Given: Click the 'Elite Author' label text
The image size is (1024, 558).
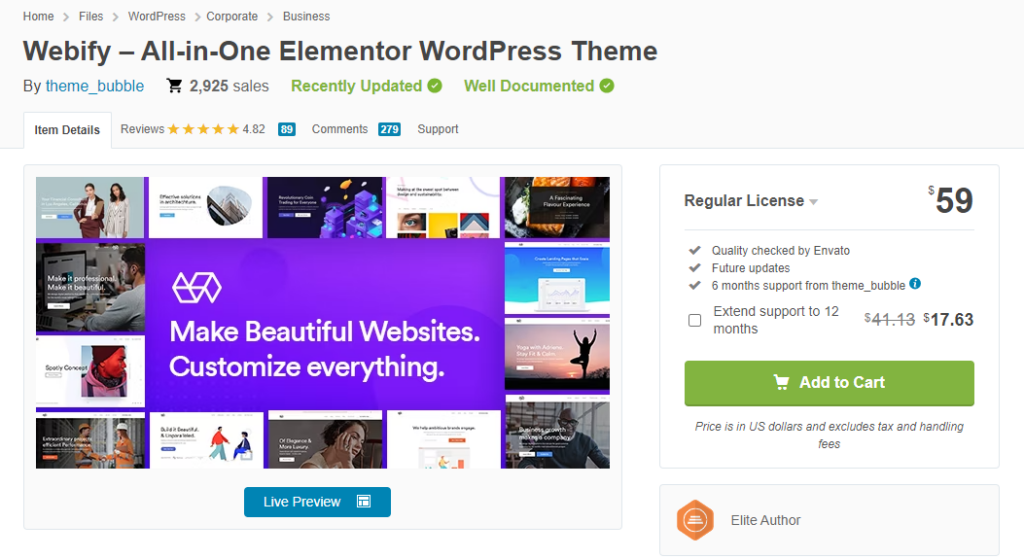Looking at the screenshot, I should (765, 520).
